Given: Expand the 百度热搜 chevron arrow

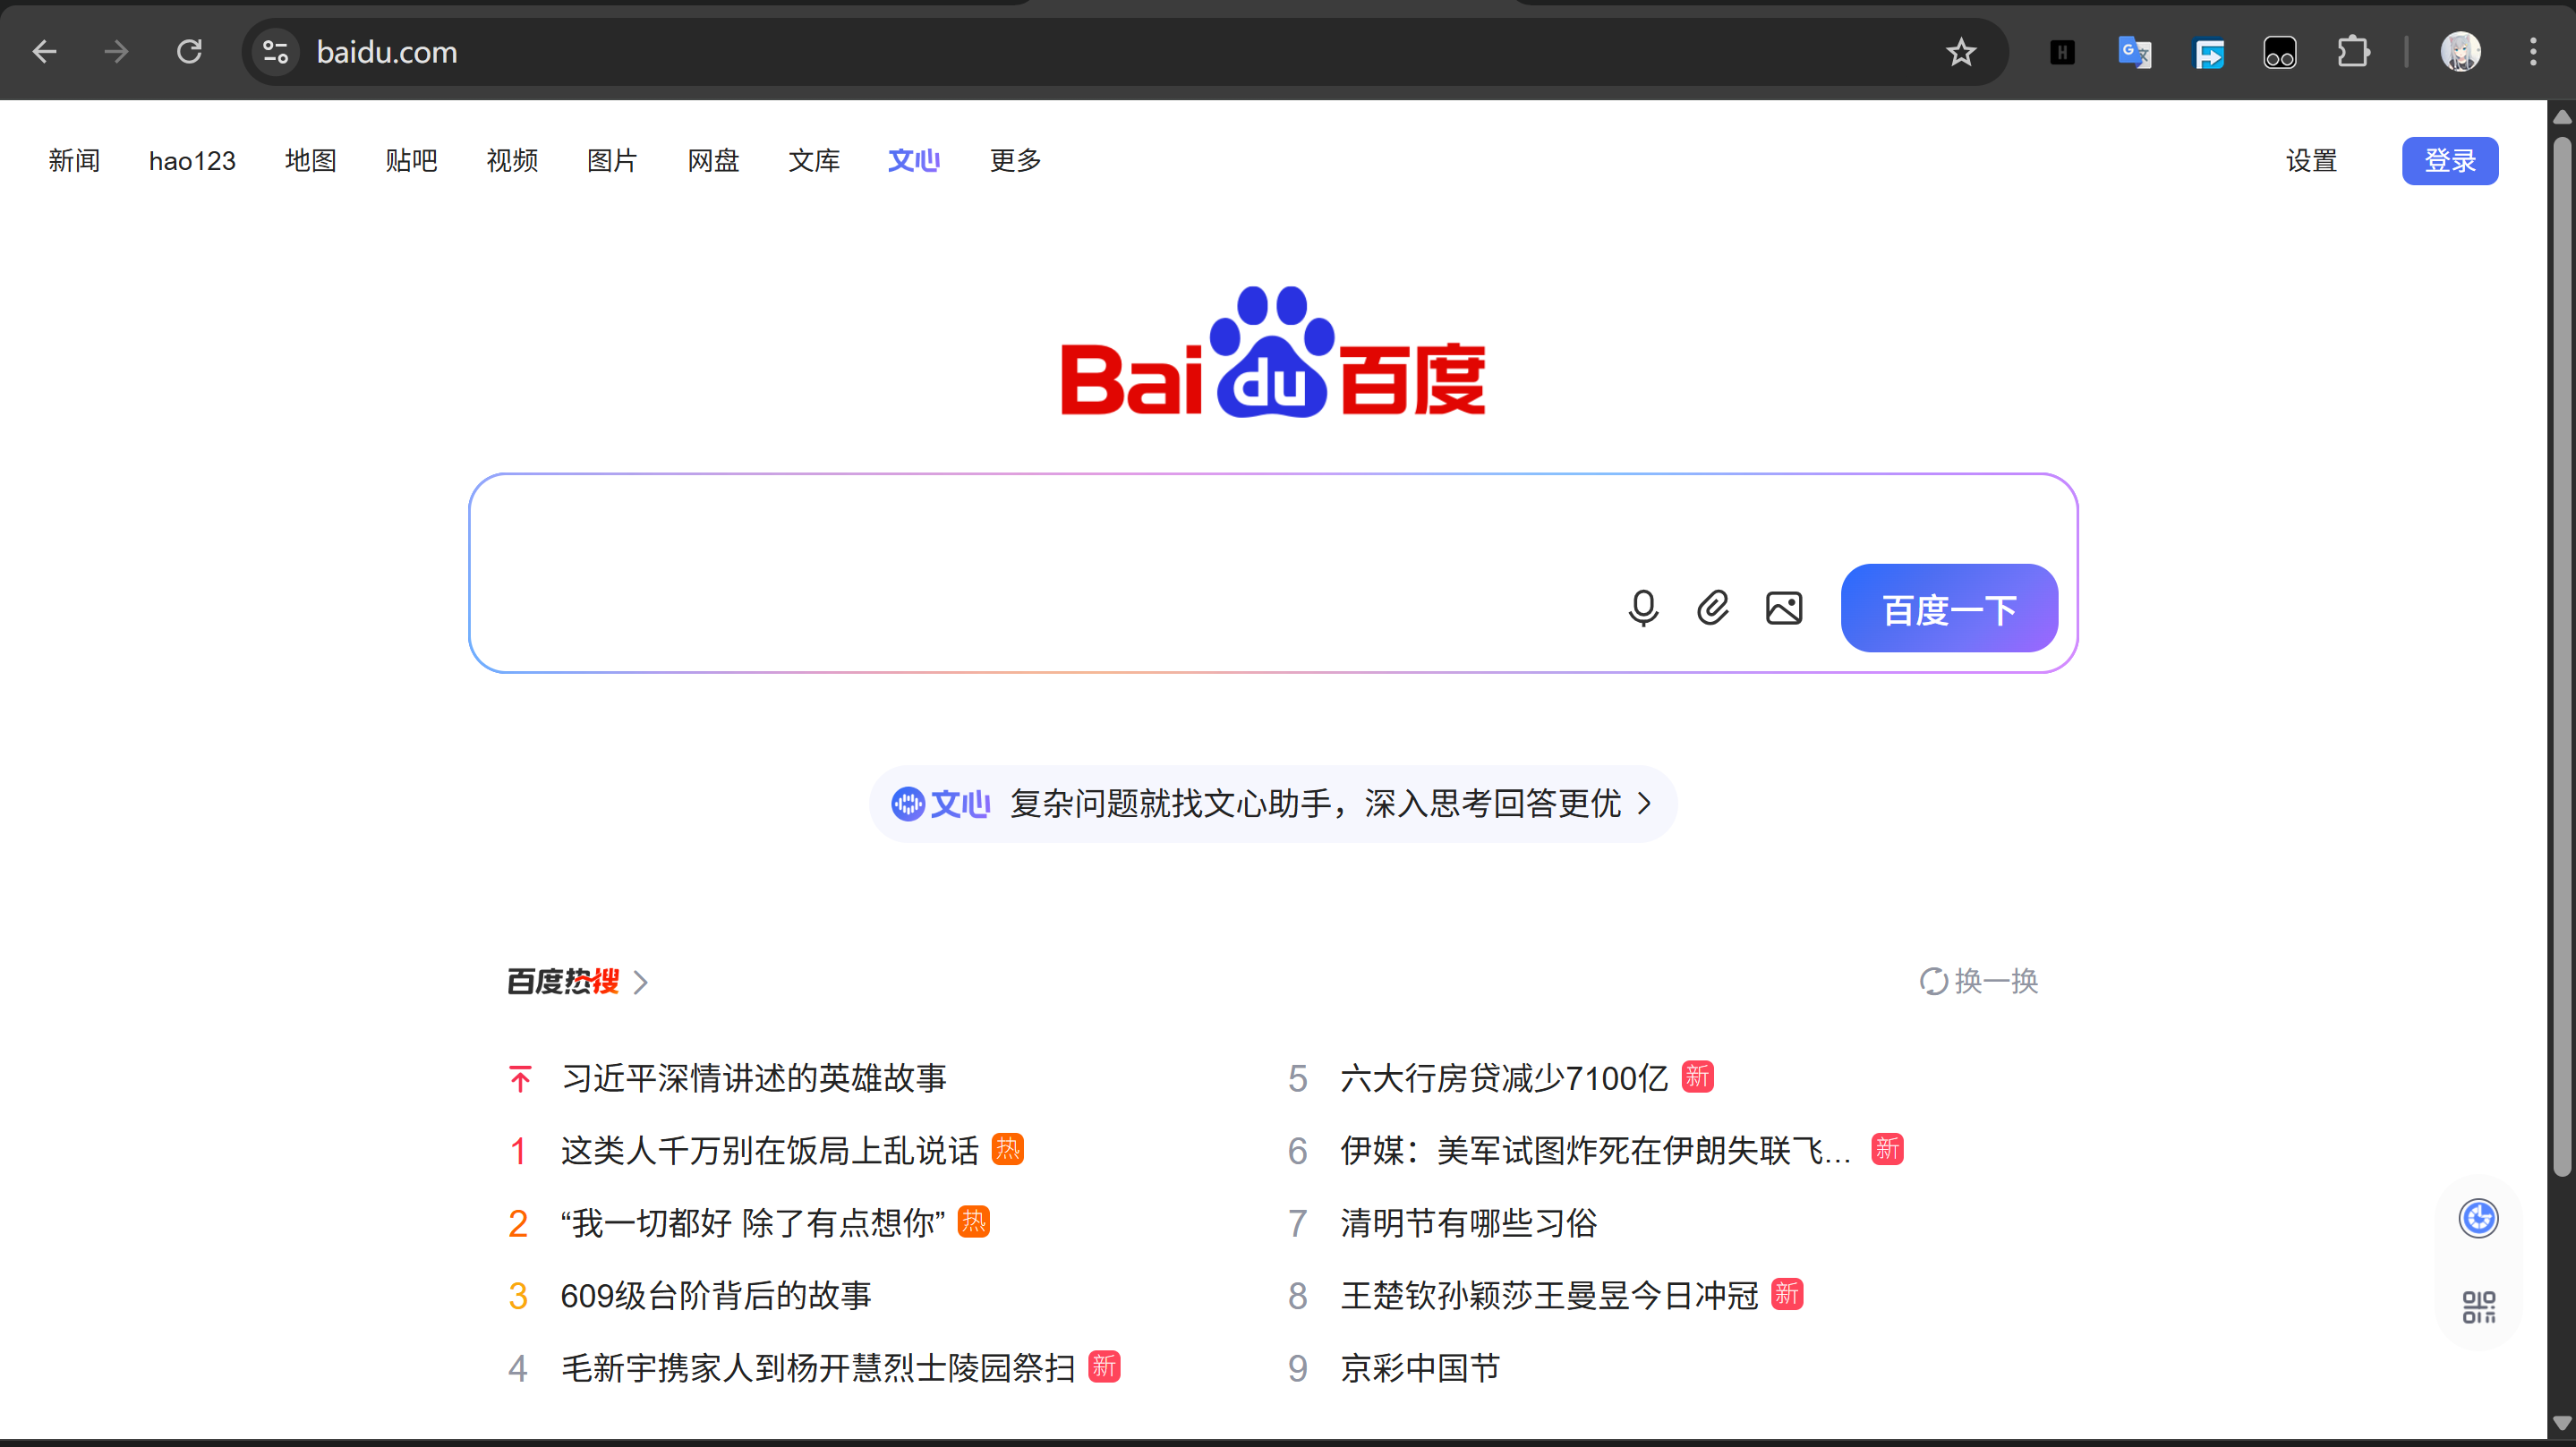Looking at the screenshot, I should click(641, 982).
